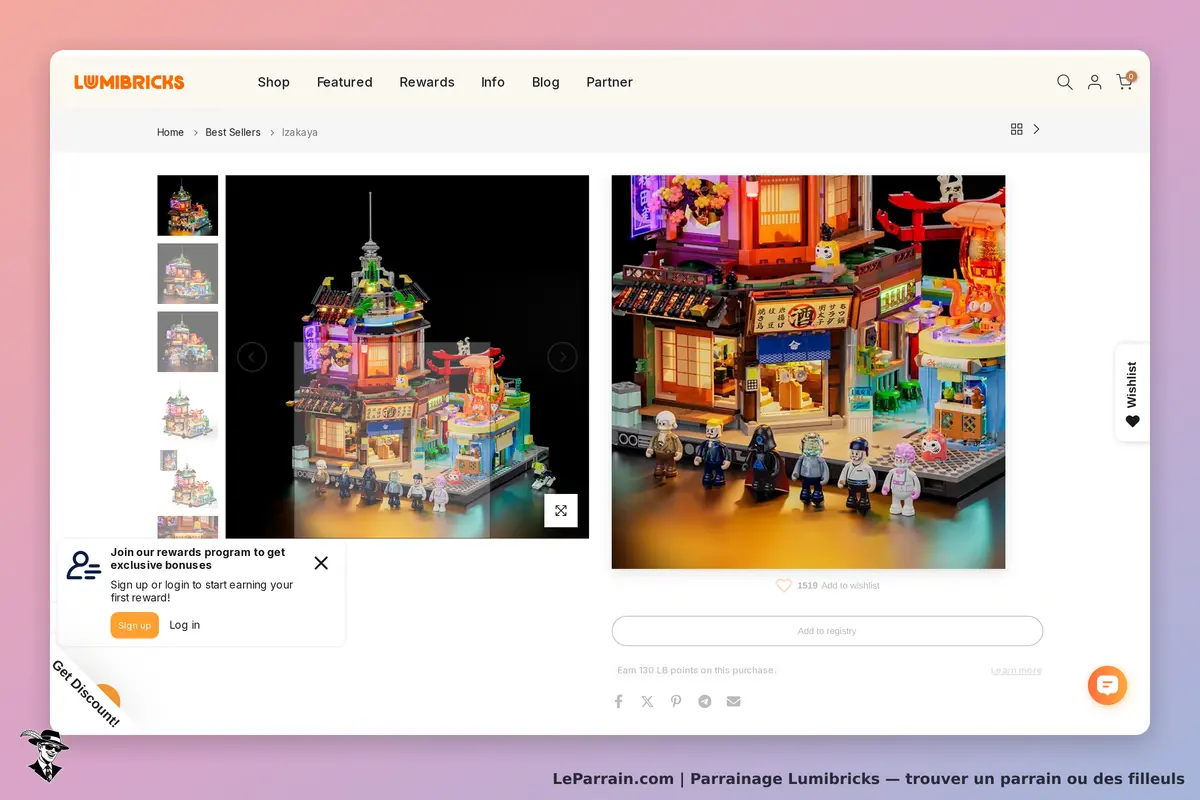Open the account user icon
This screenshot has height=800, width=1200.
coord(1095,82)
